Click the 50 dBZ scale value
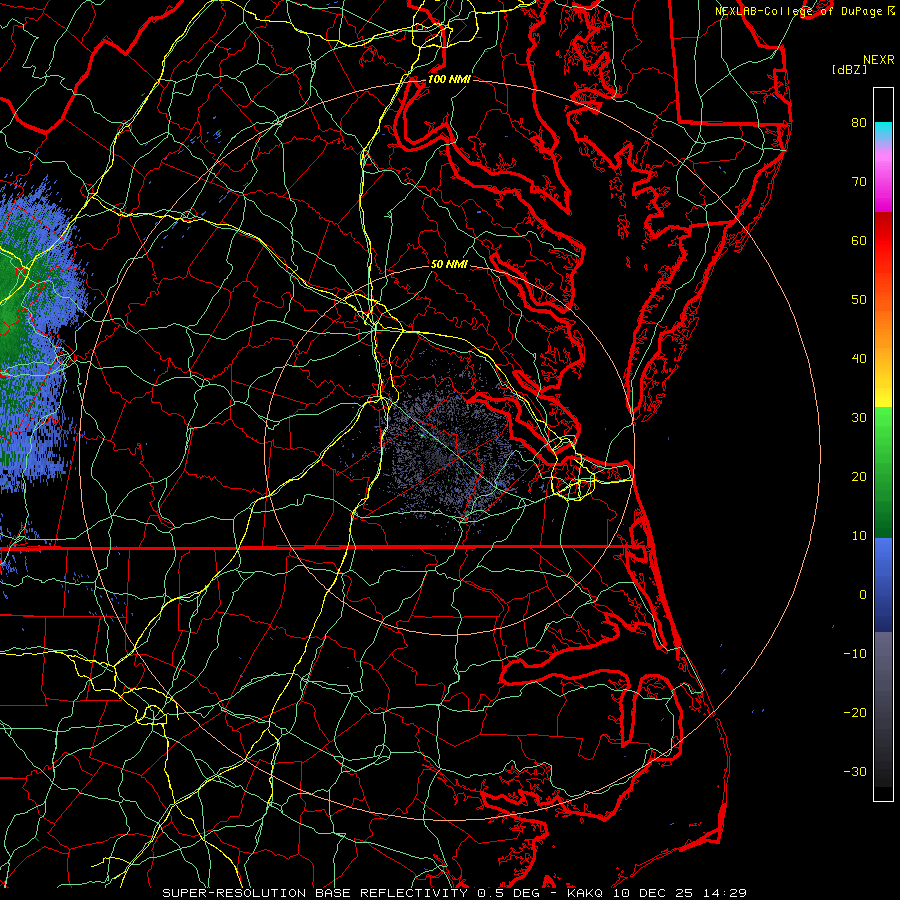Viewport: 900px width, 900px height. coord(859,300)
